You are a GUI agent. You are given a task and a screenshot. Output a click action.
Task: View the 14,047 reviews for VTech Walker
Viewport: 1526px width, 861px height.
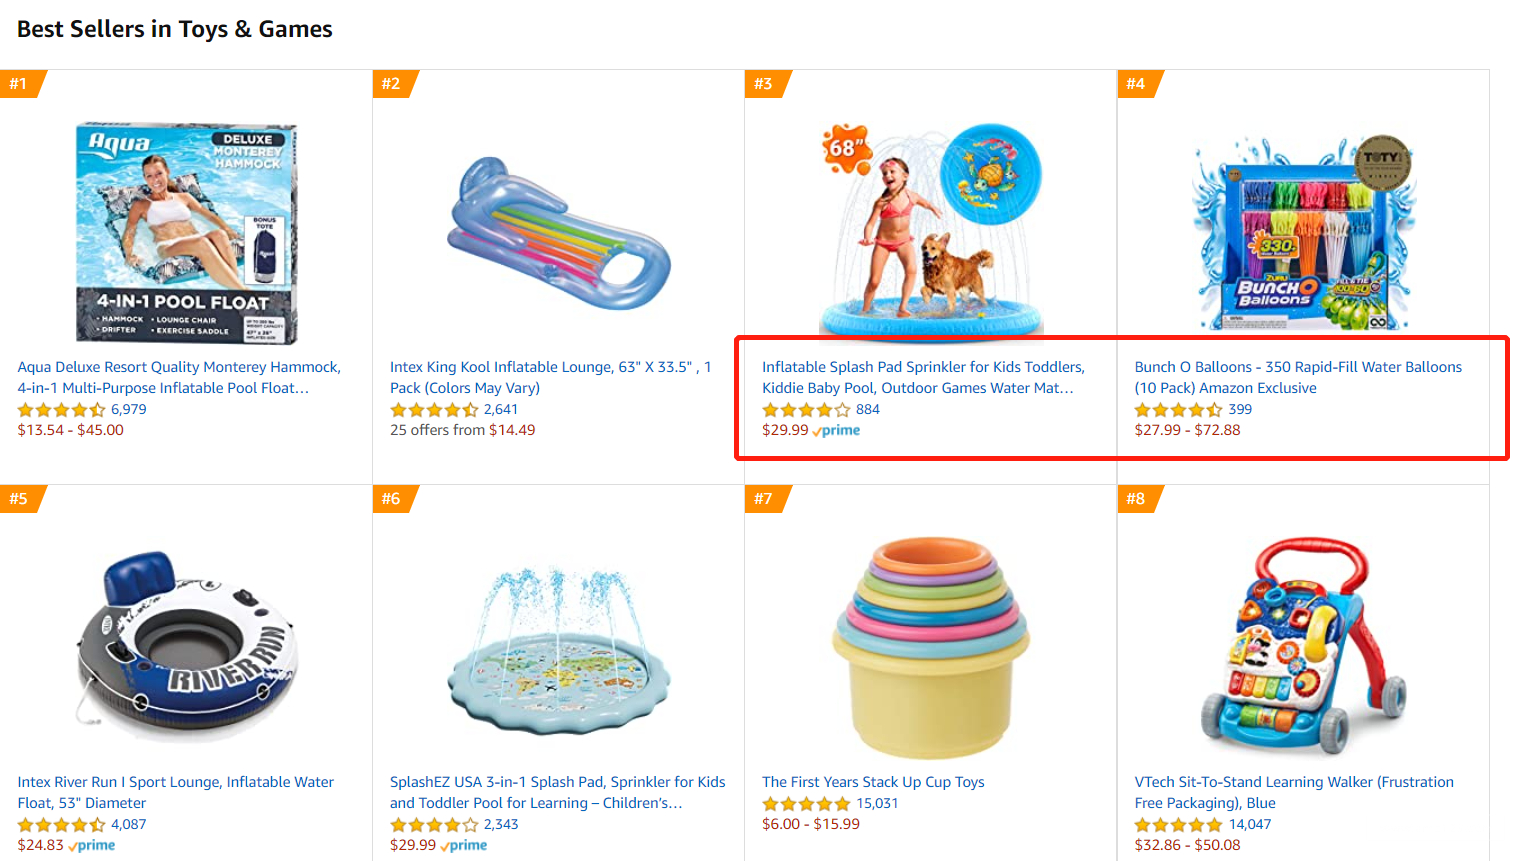click(x=1250, y=825)
